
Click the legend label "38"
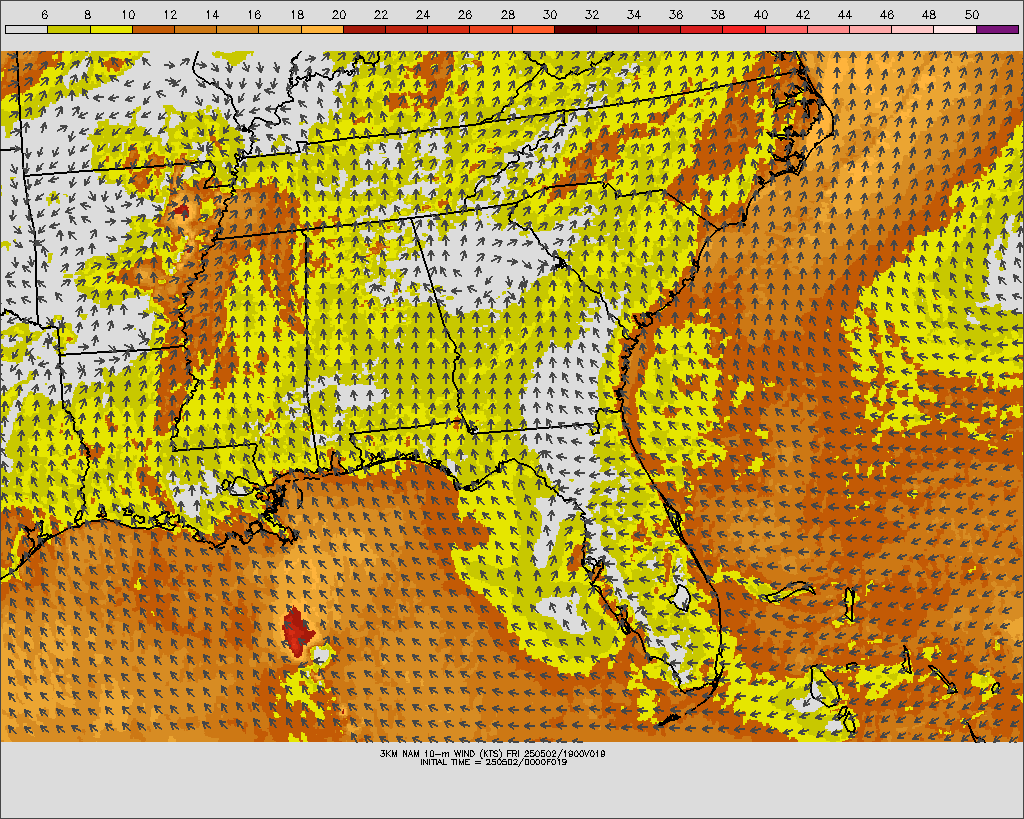(x=718, y=14)
